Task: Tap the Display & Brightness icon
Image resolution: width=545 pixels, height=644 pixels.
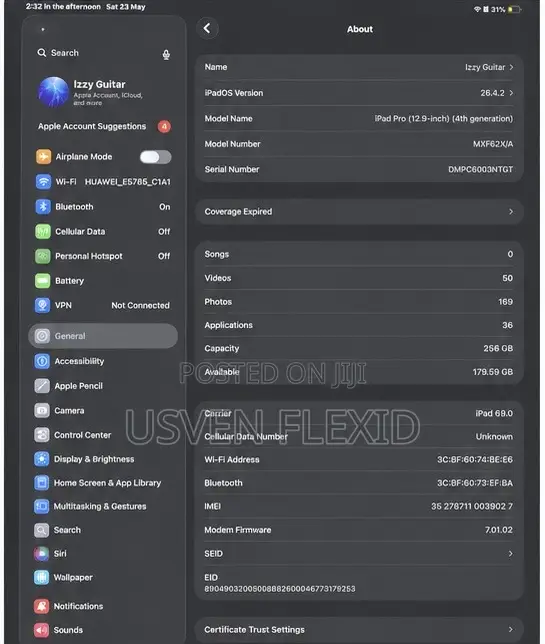Action: click(x=41, y=459)
